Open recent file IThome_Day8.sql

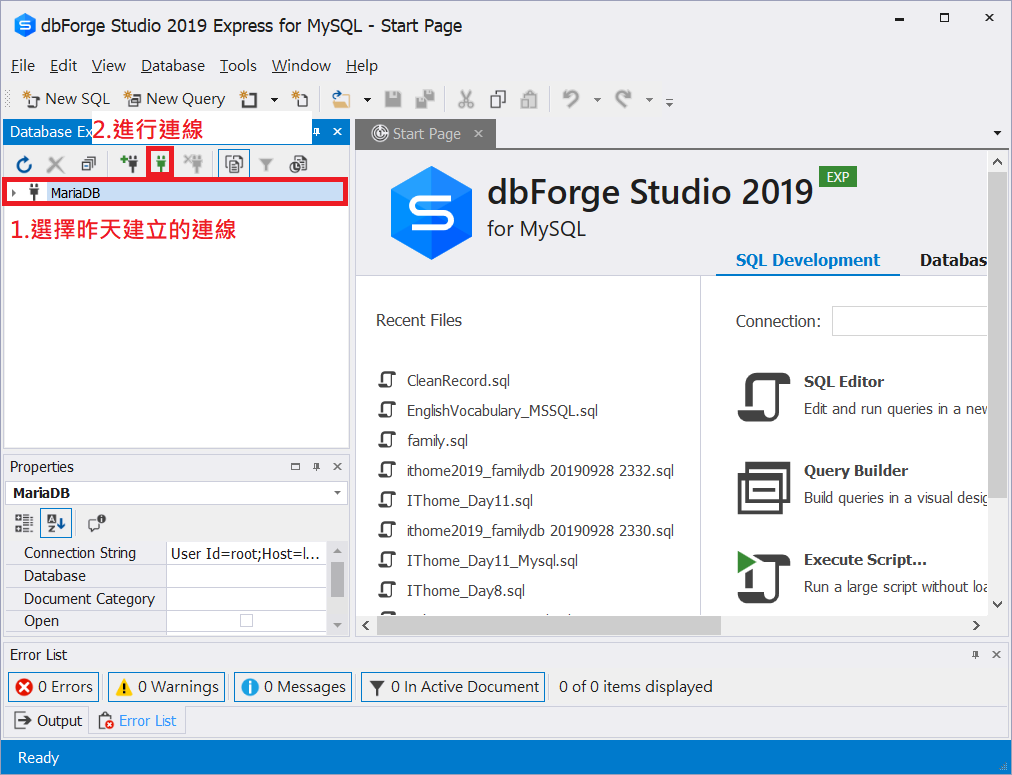(x=466, y=590)
